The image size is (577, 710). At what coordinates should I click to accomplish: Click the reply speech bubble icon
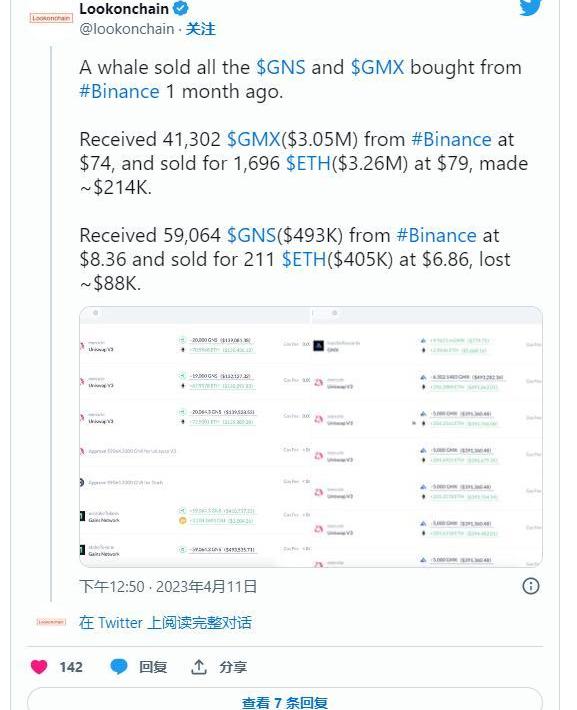pos(119,667)
